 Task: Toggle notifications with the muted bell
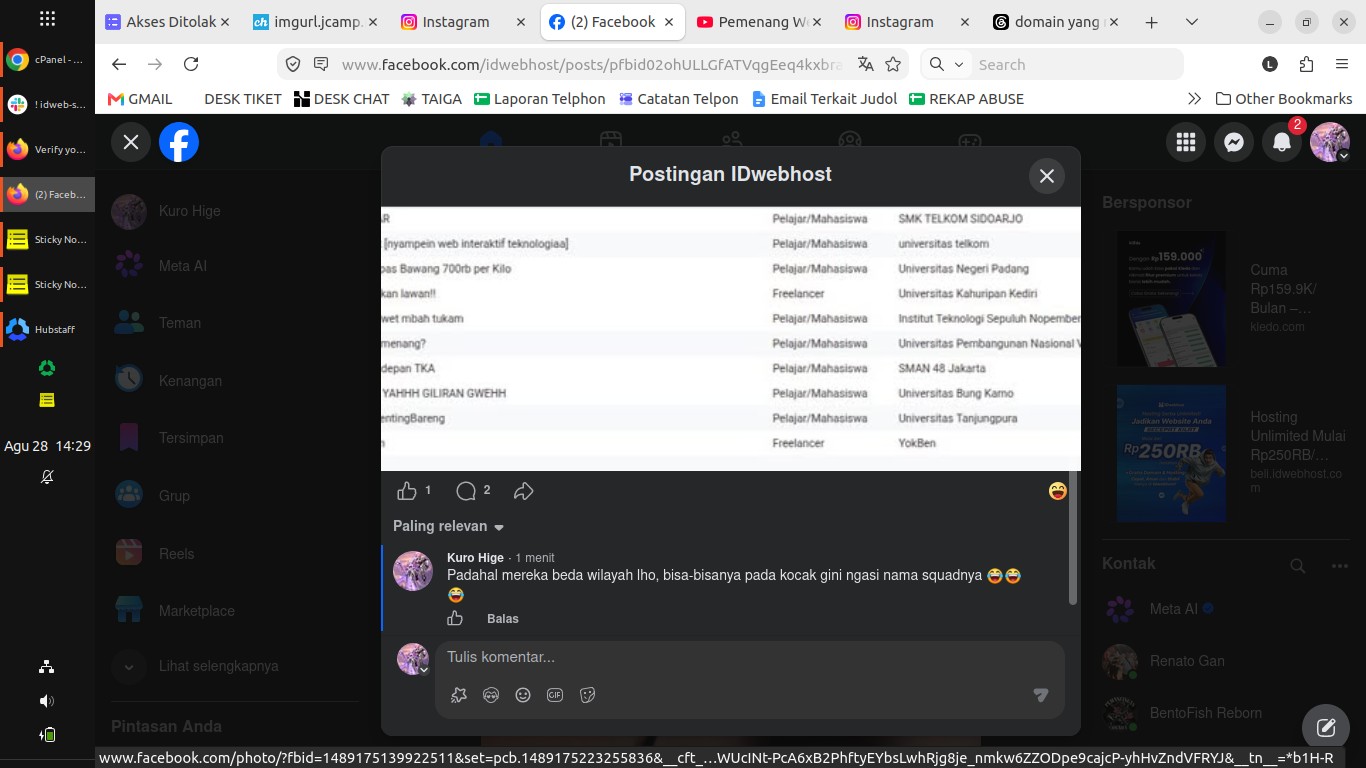pos(47,477)
